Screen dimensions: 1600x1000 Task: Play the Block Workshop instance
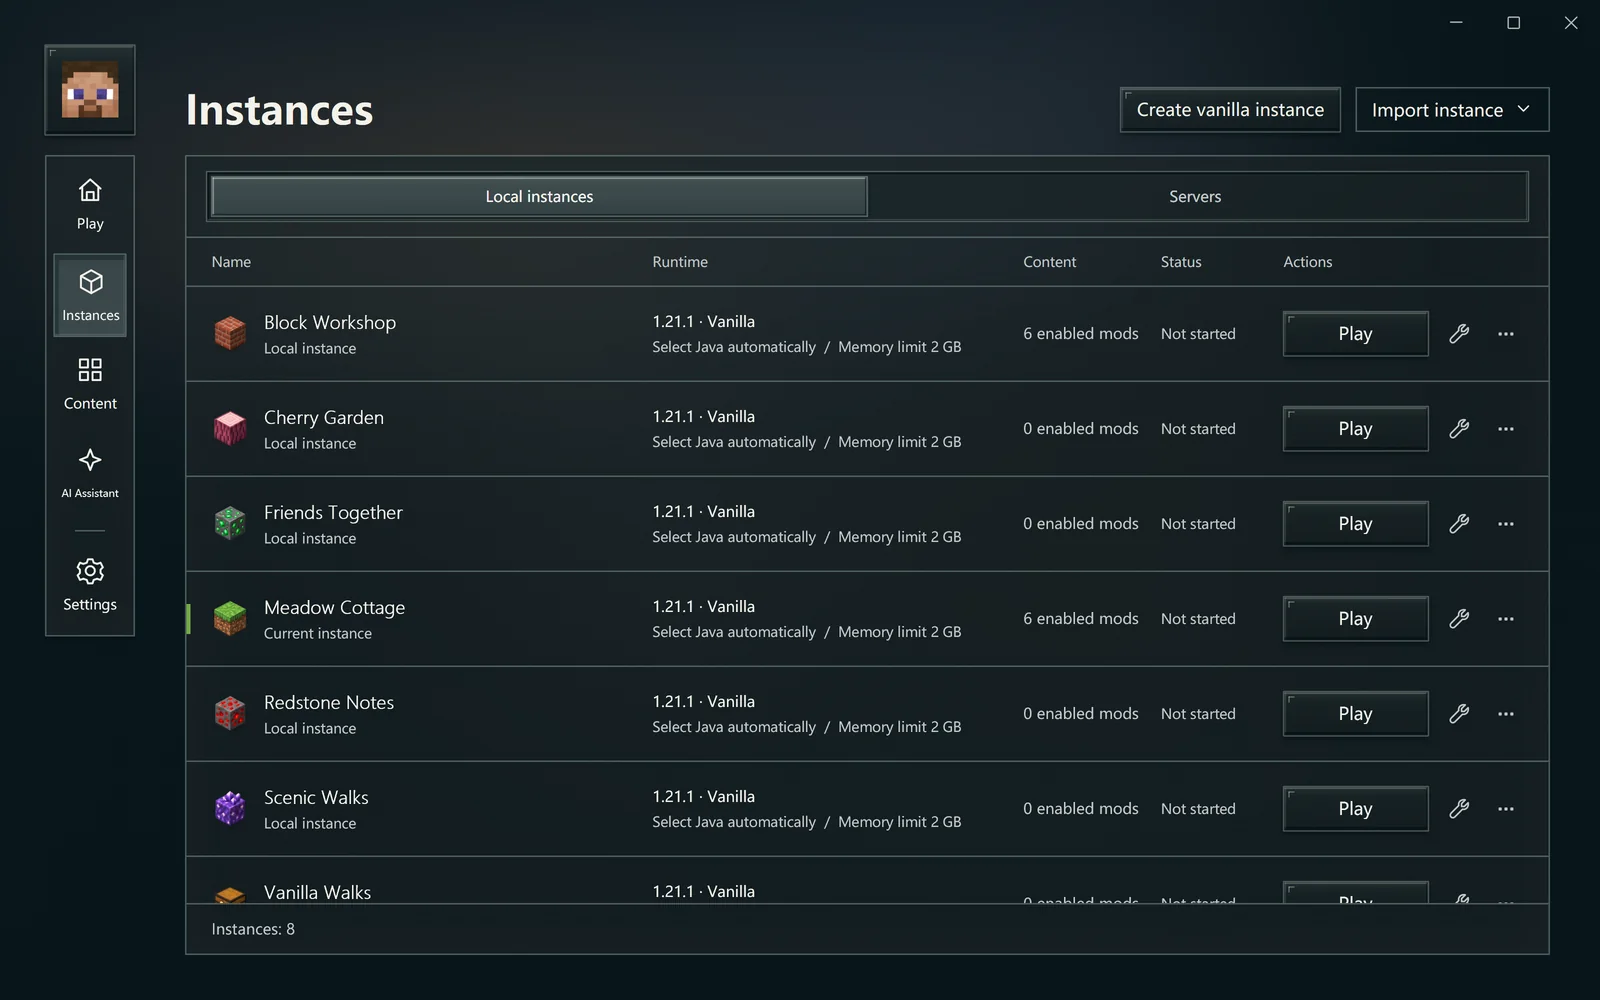click(x=1355, y=334)
